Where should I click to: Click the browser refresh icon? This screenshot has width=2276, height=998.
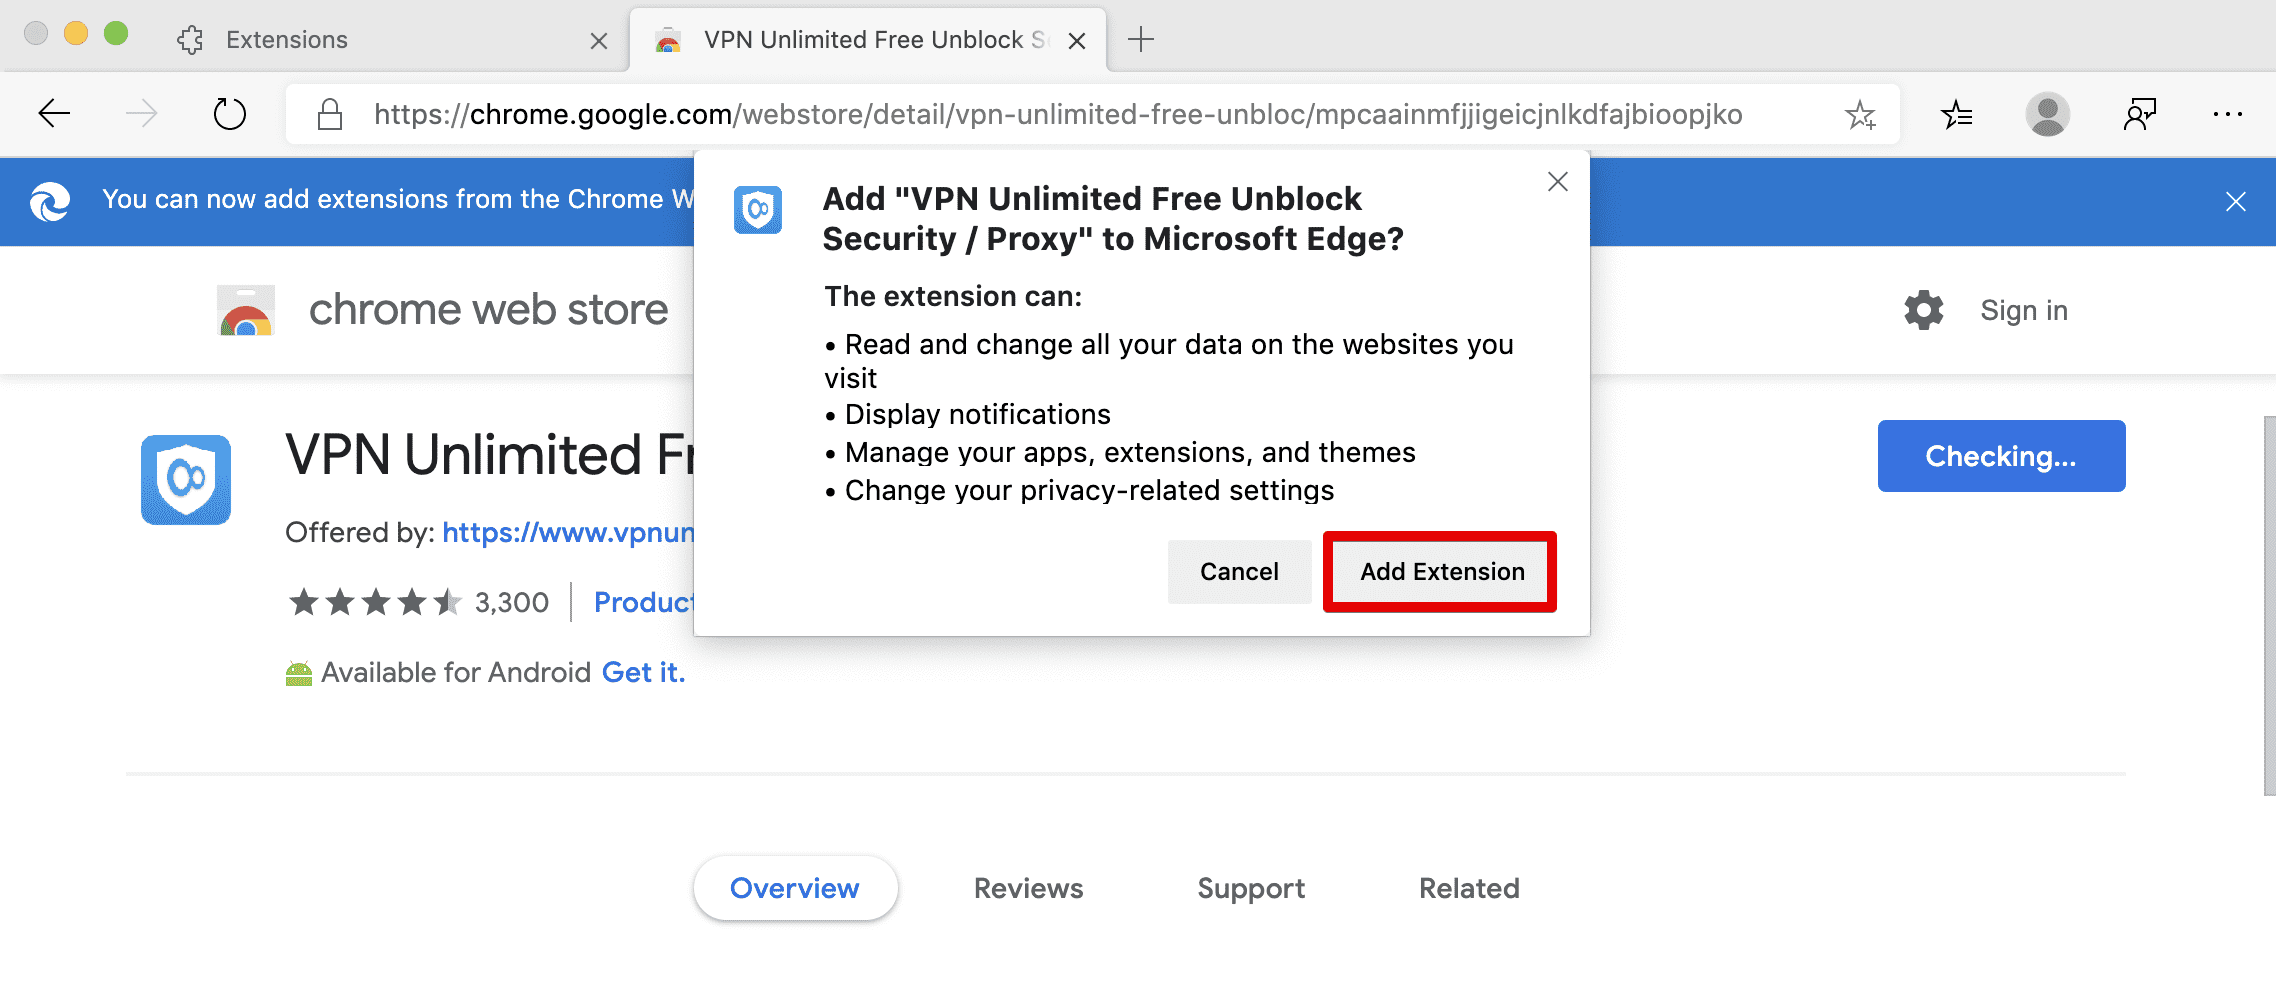coord(228,113)
